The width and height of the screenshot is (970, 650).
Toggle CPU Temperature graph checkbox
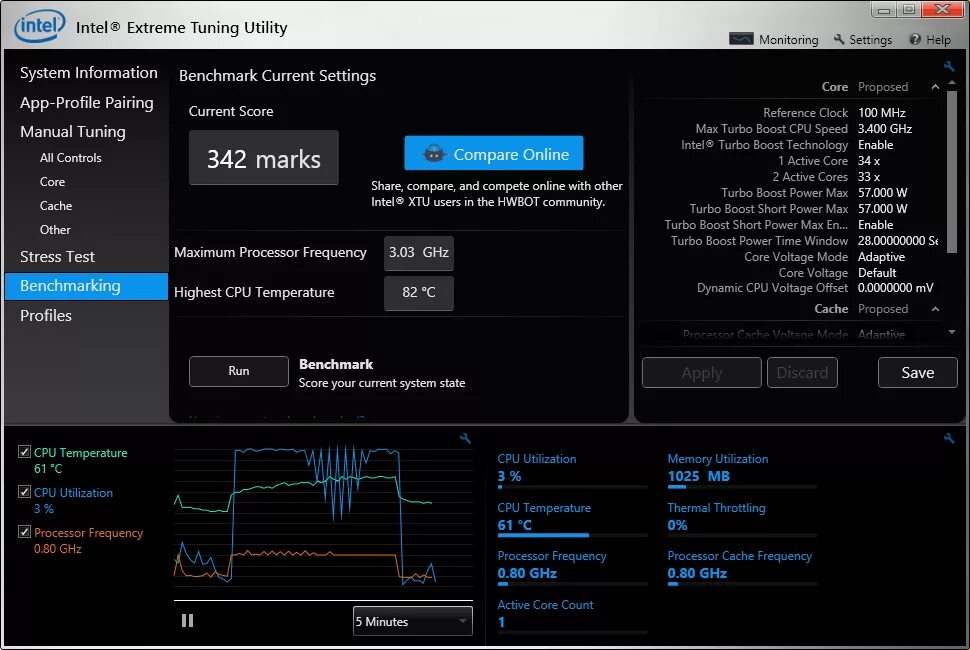click(24, 452)
